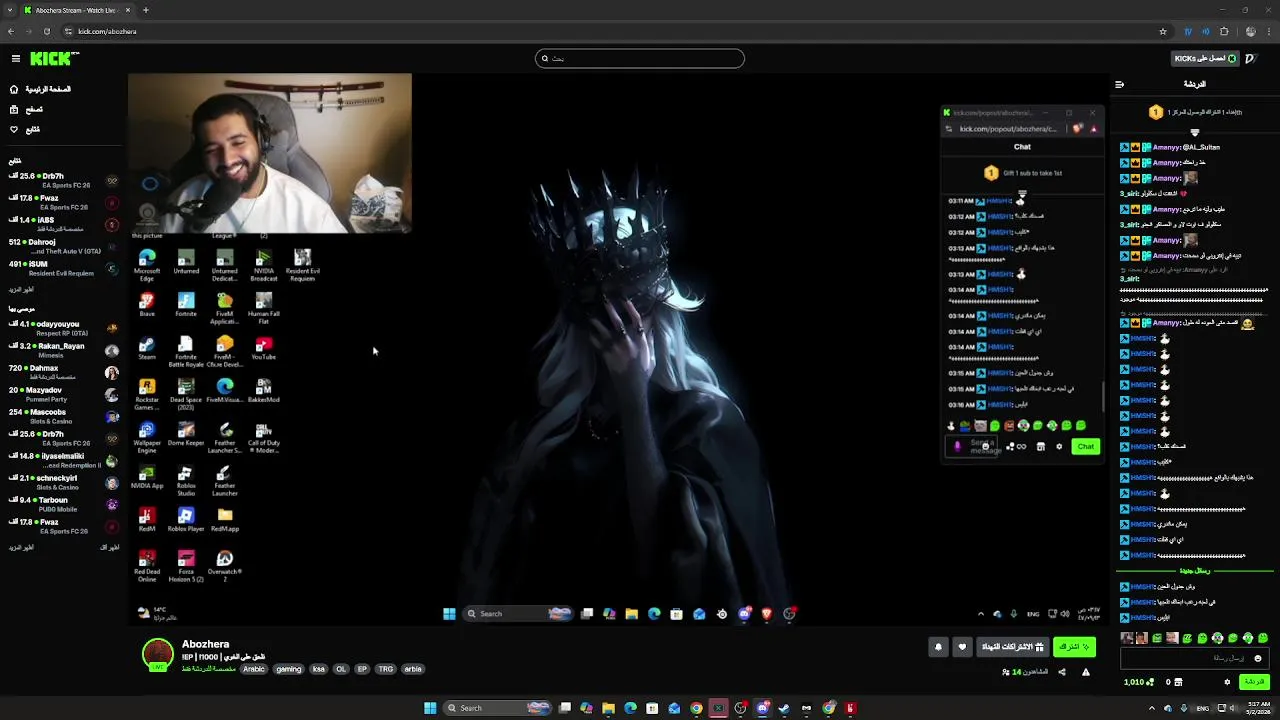This screenshot has height=720, width=1280.
Task: Click the streamed Steam desktop icon
Action: 147,348
